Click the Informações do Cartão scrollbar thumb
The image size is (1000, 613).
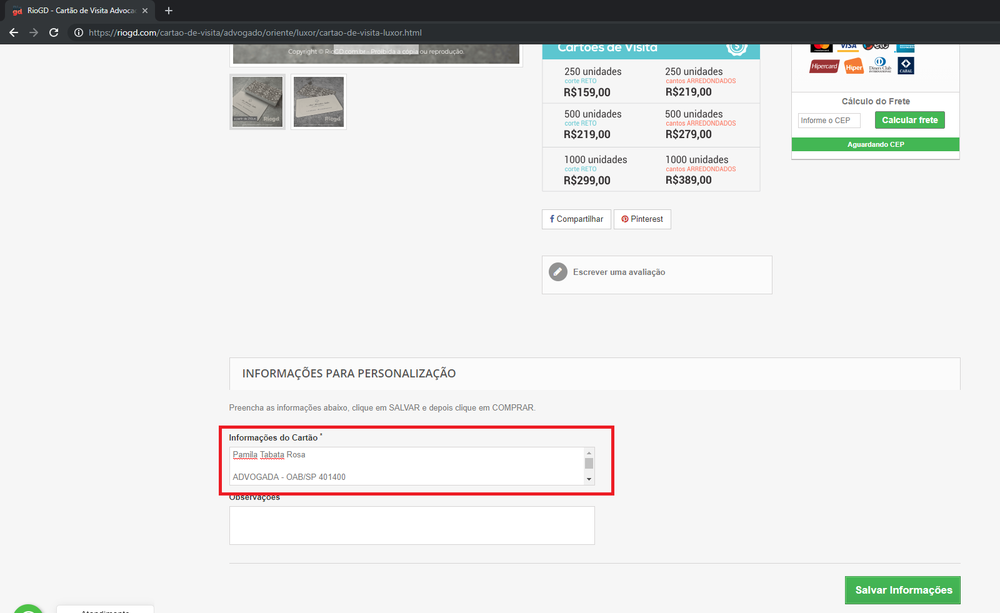589,464
